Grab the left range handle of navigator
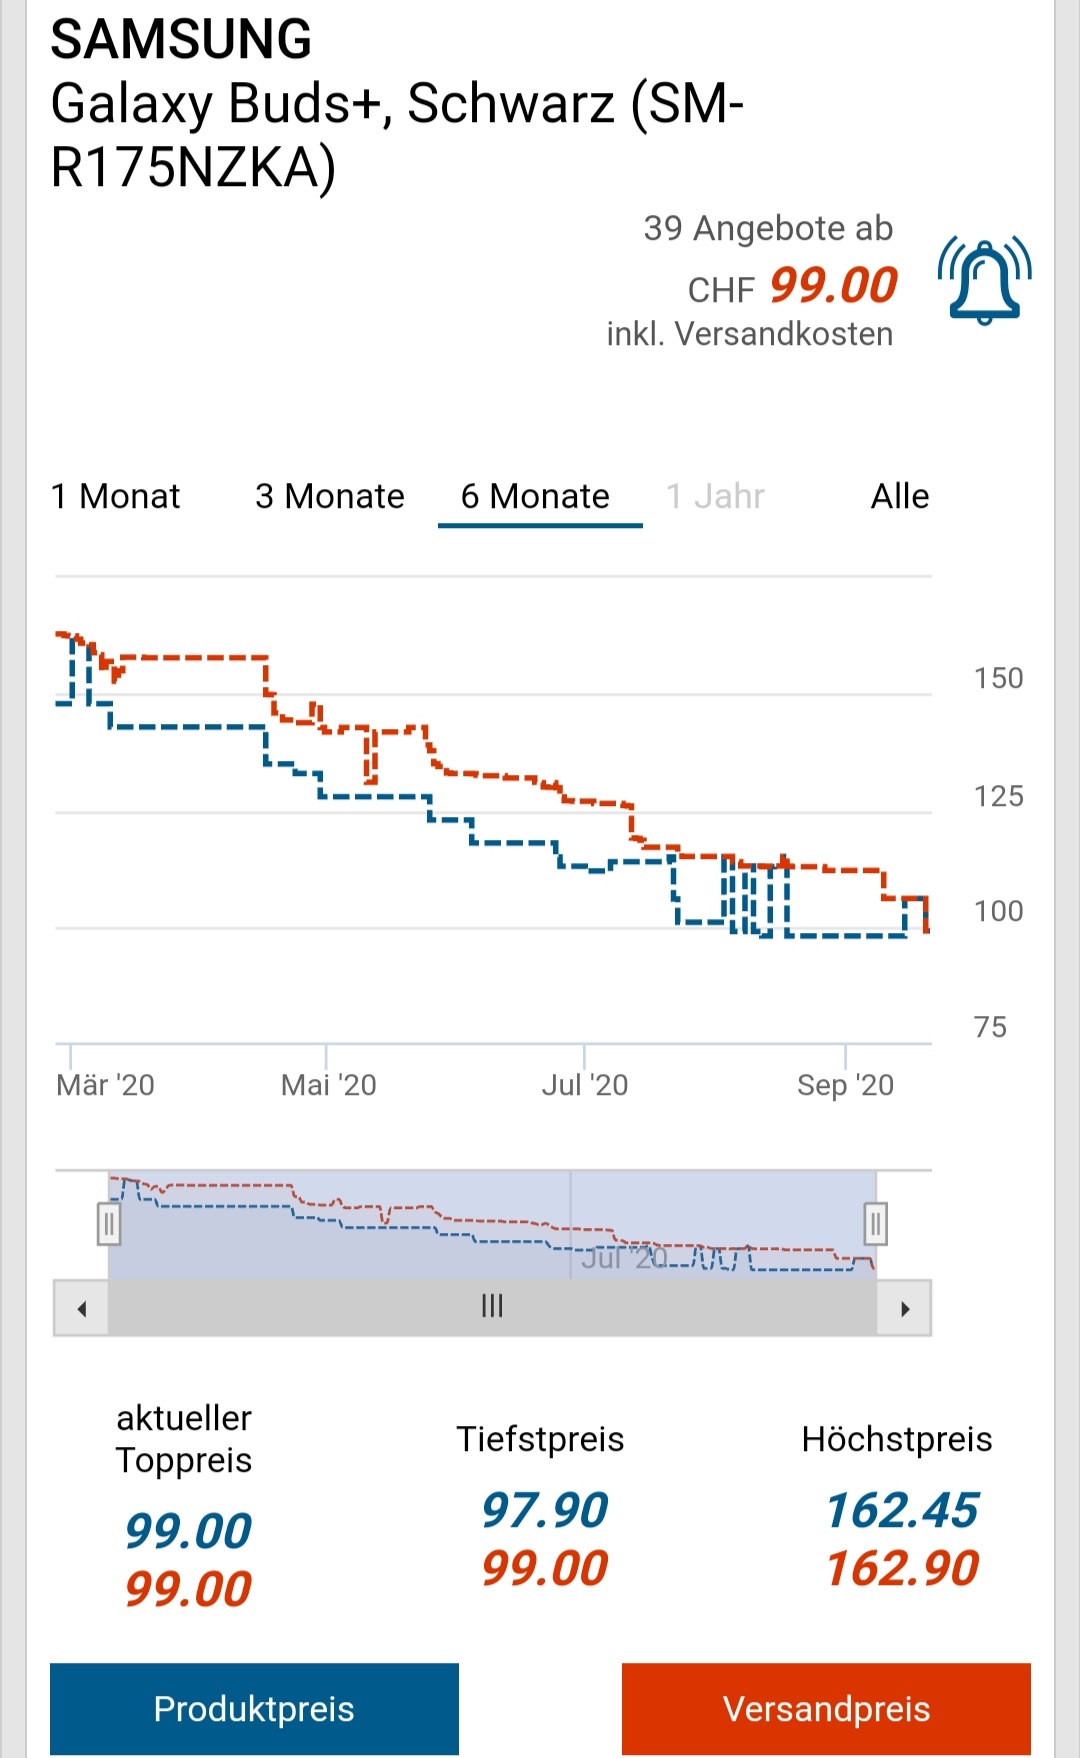 click(109, 1223)
